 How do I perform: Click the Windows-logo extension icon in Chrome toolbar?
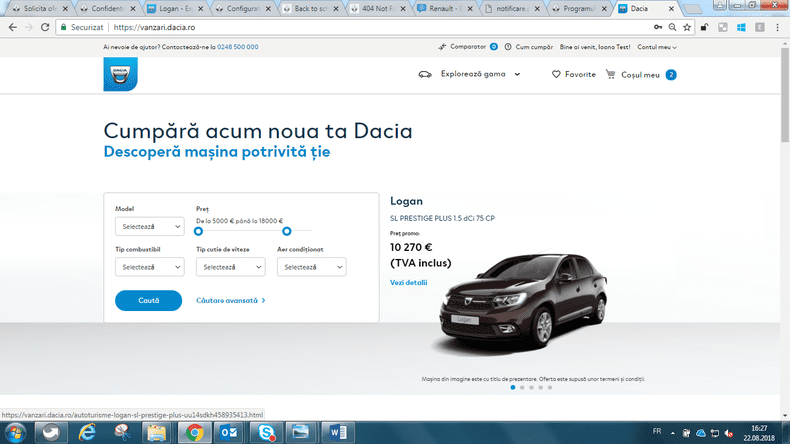[x=741, y=27]
